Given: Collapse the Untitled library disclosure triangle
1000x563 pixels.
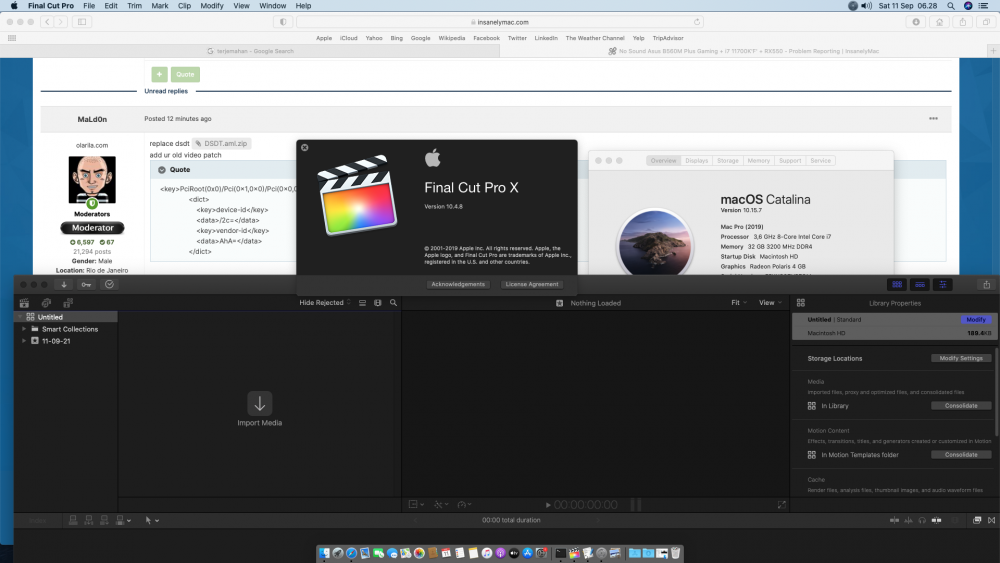Looking at the screenshot, I should tap(20, 317).
